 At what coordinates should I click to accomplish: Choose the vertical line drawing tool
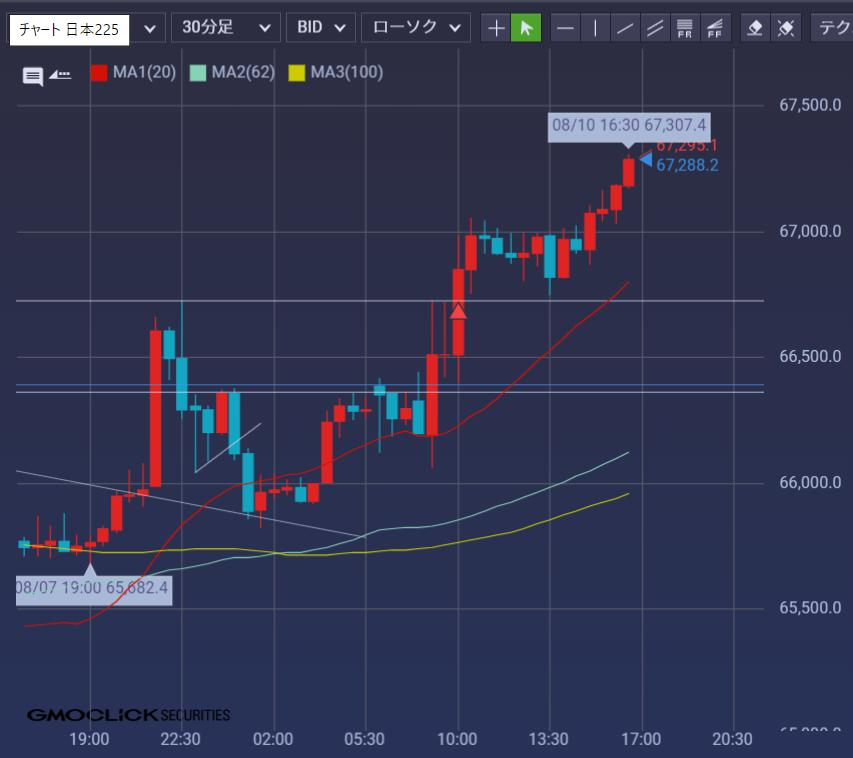[595, 28]
